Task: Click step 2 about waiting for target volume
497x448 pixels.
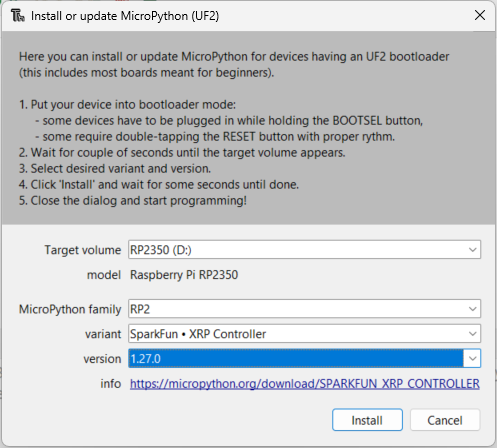Action: (x=182, y=153)
